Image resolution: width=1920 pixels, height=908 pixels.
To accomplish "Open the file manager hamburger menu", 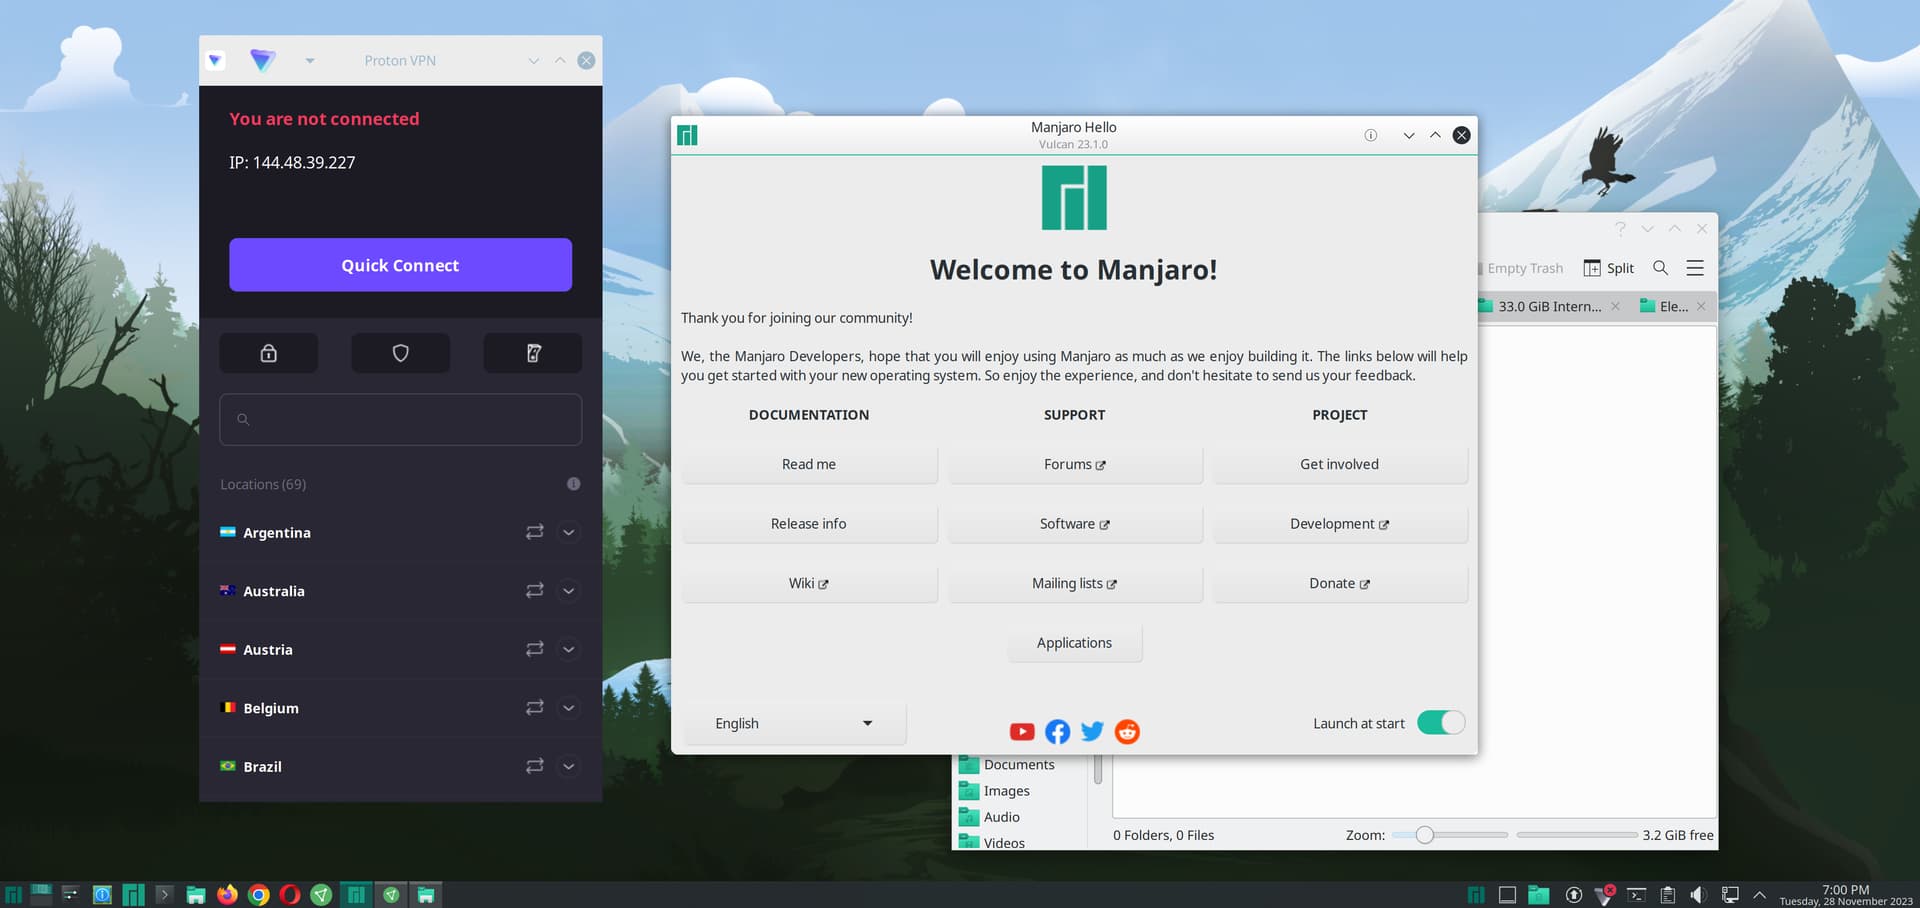I will (x=1695, y=268).
